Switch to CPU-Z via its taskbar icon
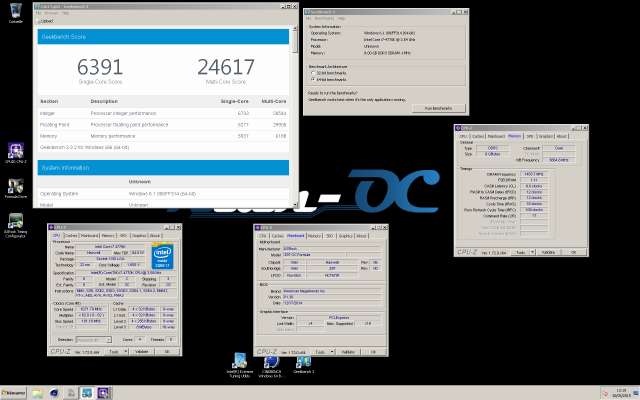This screenshot has height=400, width=640. tap(103, 393)
